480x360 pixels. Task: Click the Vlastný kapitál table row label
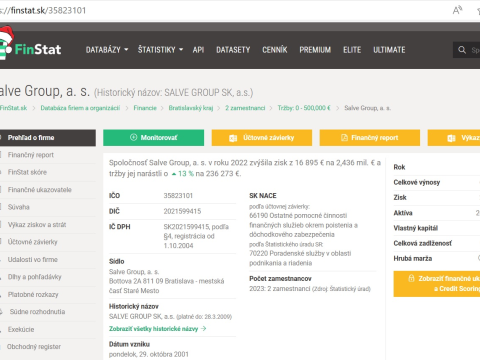coord(416,228)
